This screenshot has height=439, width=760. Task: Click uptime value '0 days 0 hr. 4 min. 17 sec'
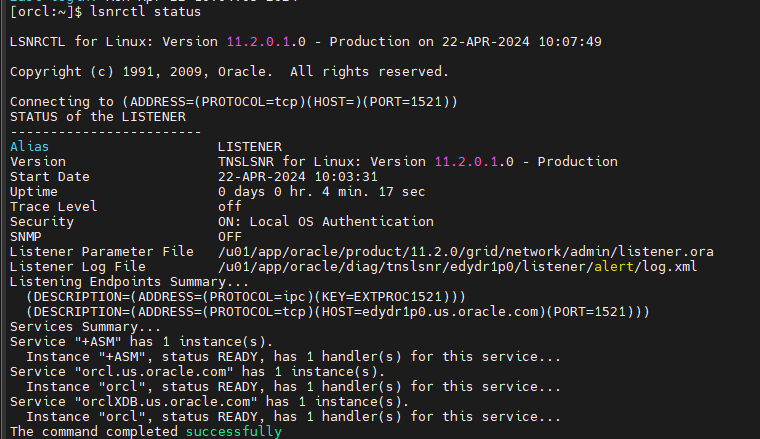[x=321, y=192]
